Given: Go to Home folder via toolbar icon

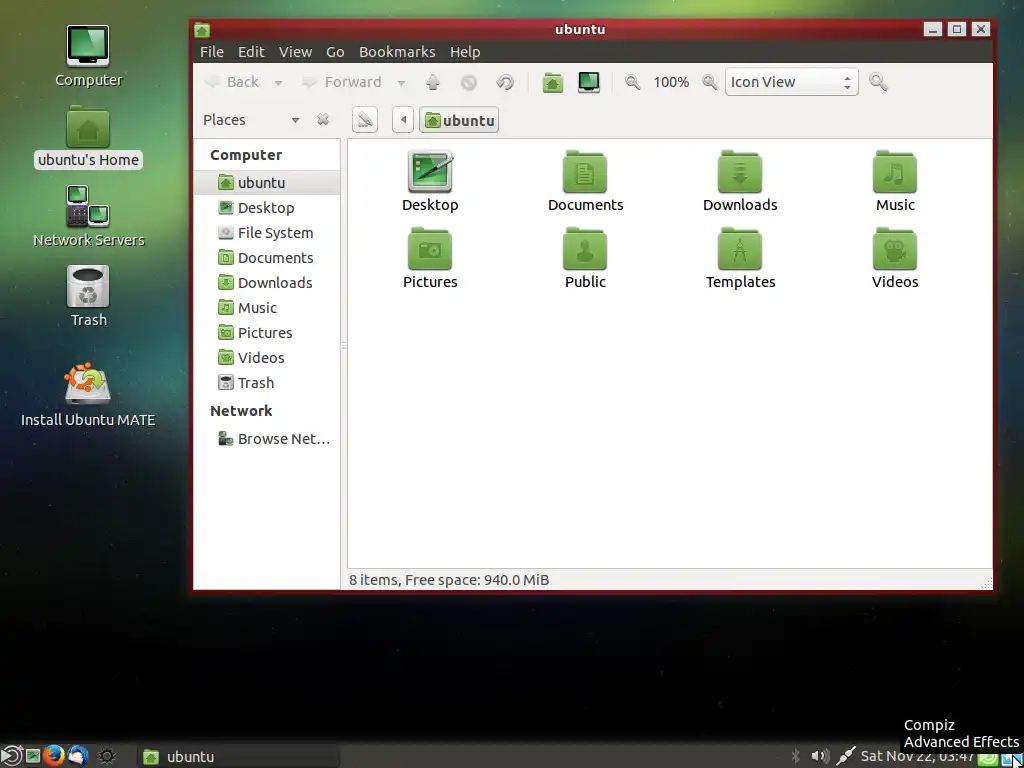Looking at the screenshot, I should (552, 82).
